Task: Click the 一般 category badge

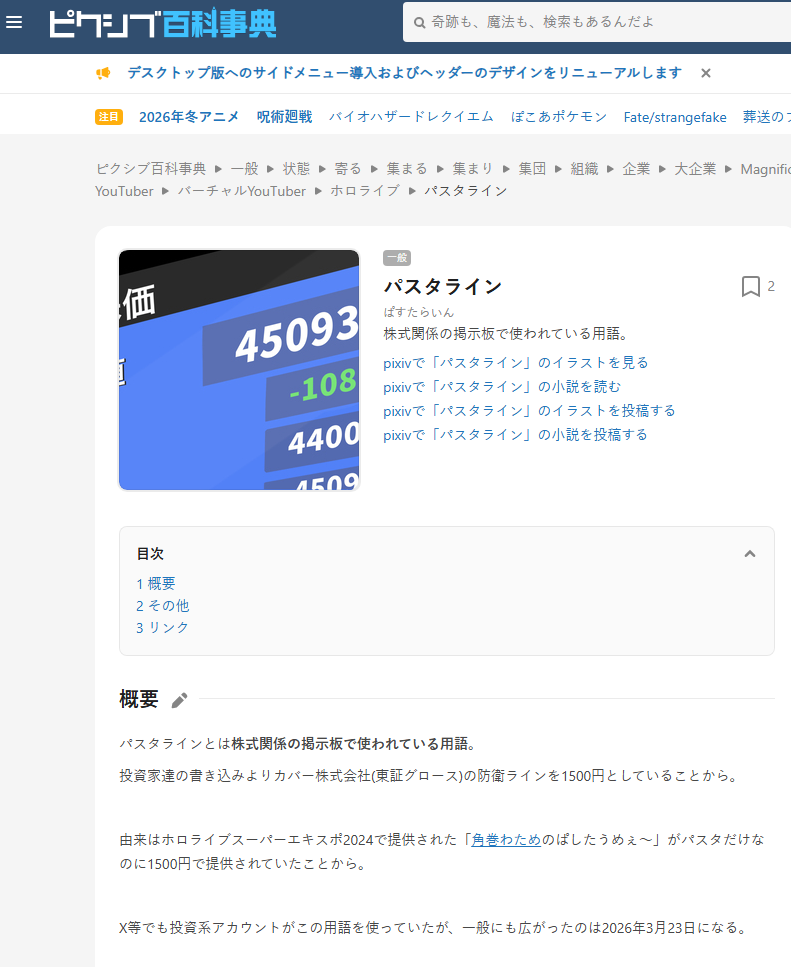Action: [x=397, y=258]
